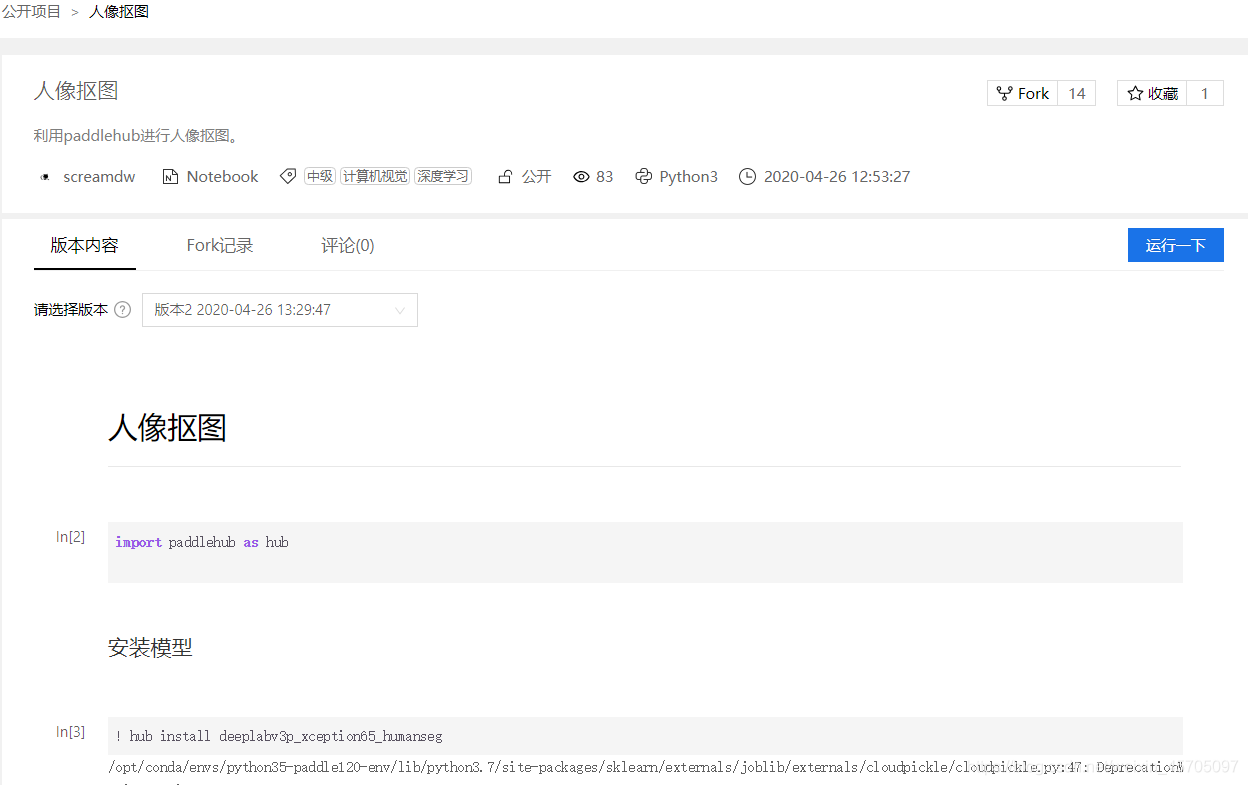
Task: Click the Notebook type icon
Action: click(170, 177)
